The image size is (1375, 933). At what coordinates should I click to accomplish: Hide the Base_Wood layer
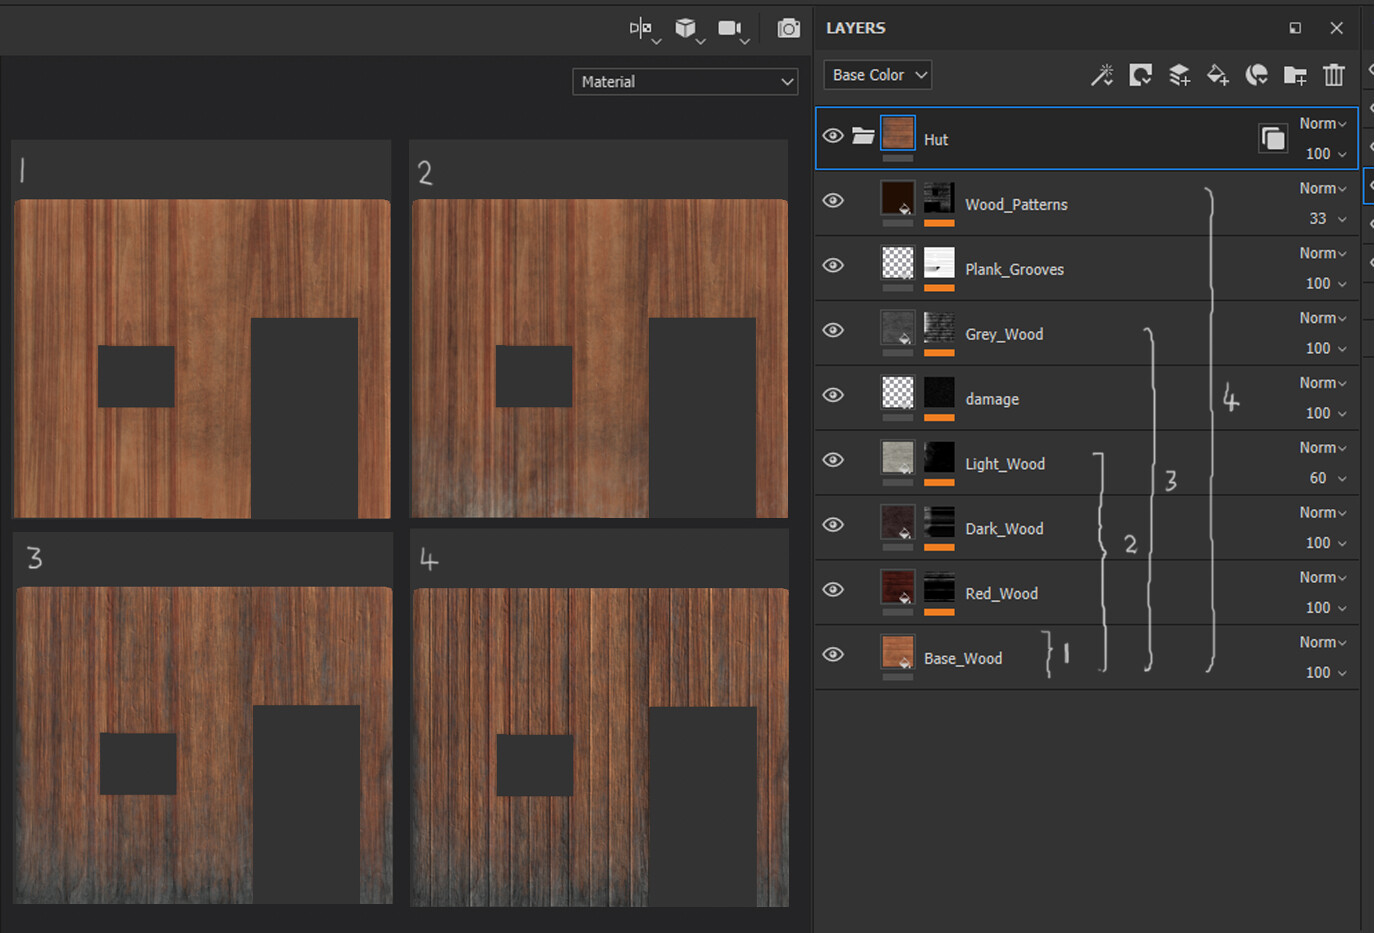(833, 654)
